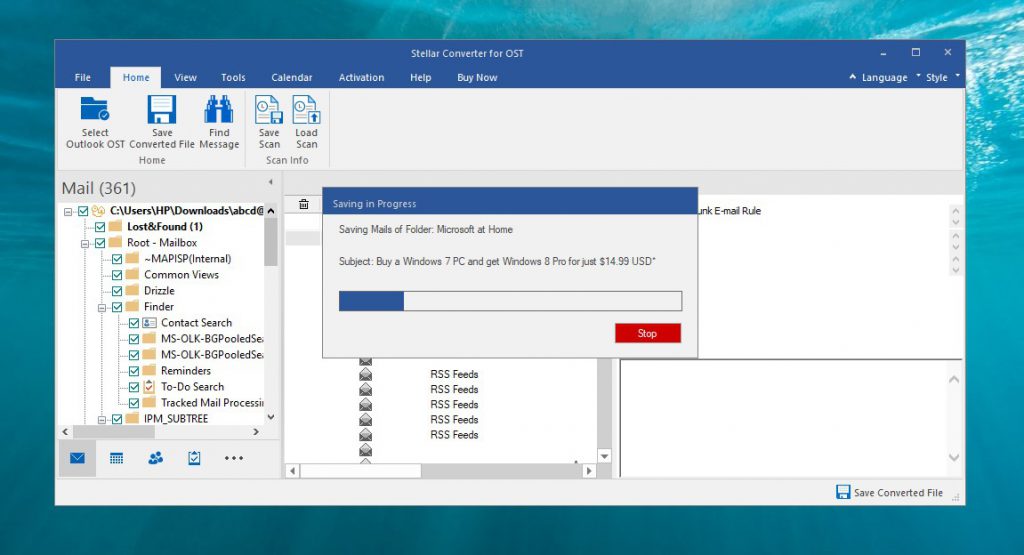Click folder tree scroll down arrow
1024x555 pixels.
click(270, 417)
